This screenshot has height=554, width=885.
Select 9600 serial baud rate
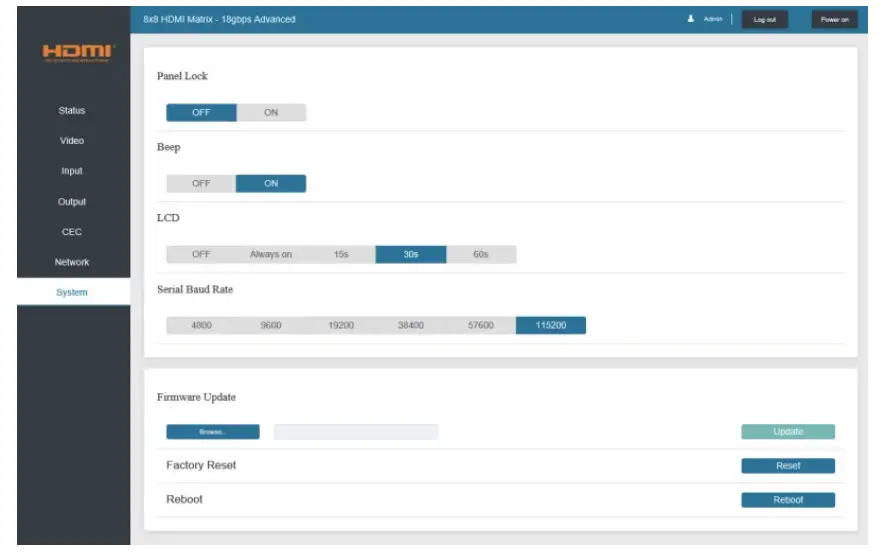(x=271, y=326)
